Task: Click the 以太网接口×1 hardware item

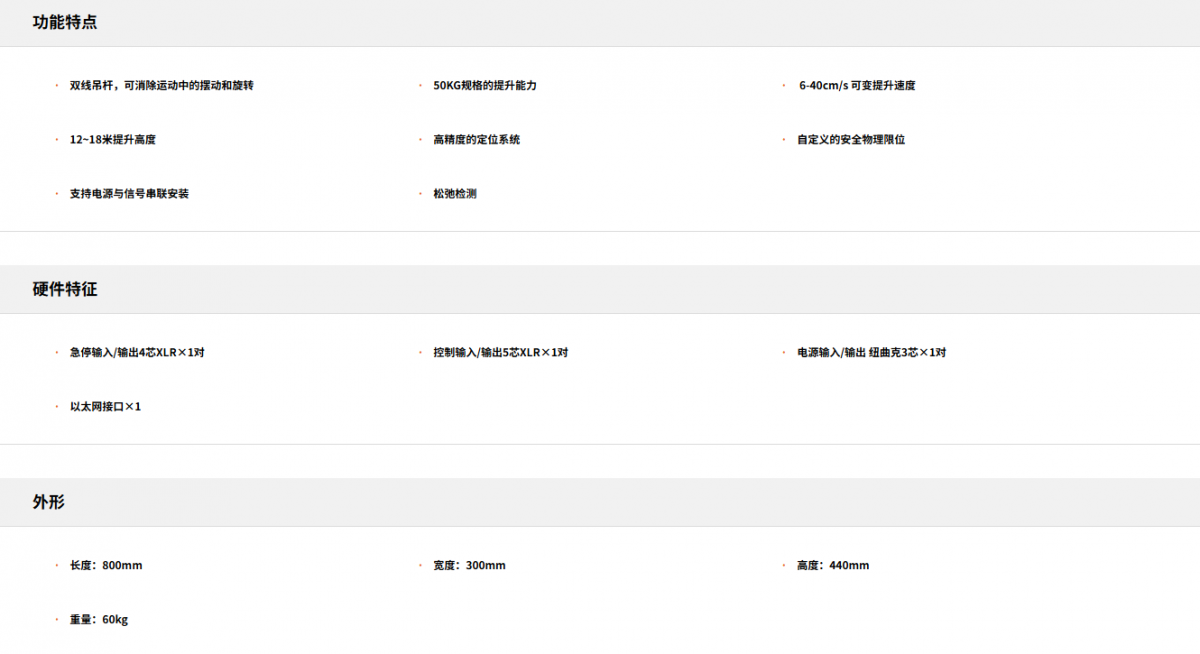Action: click(105, 407)
